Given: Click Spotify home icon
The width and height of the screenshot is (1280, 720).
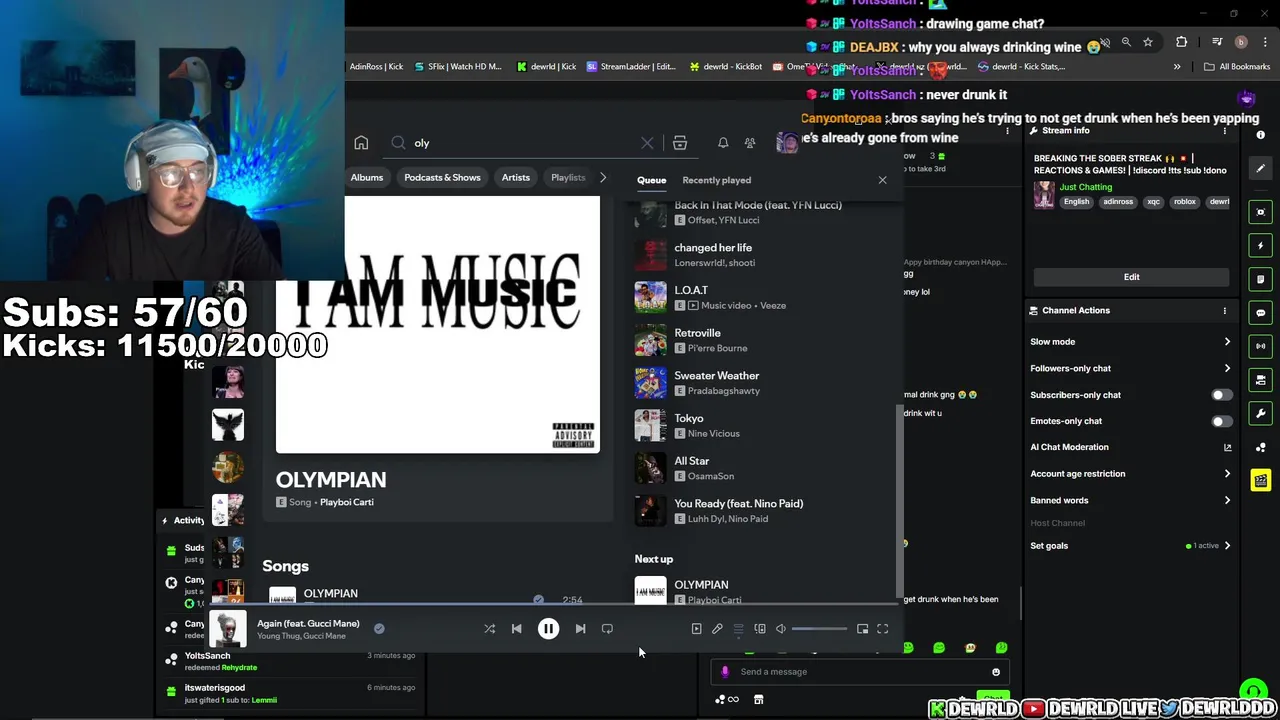Looking at the screenshot, I should point(361,143).
